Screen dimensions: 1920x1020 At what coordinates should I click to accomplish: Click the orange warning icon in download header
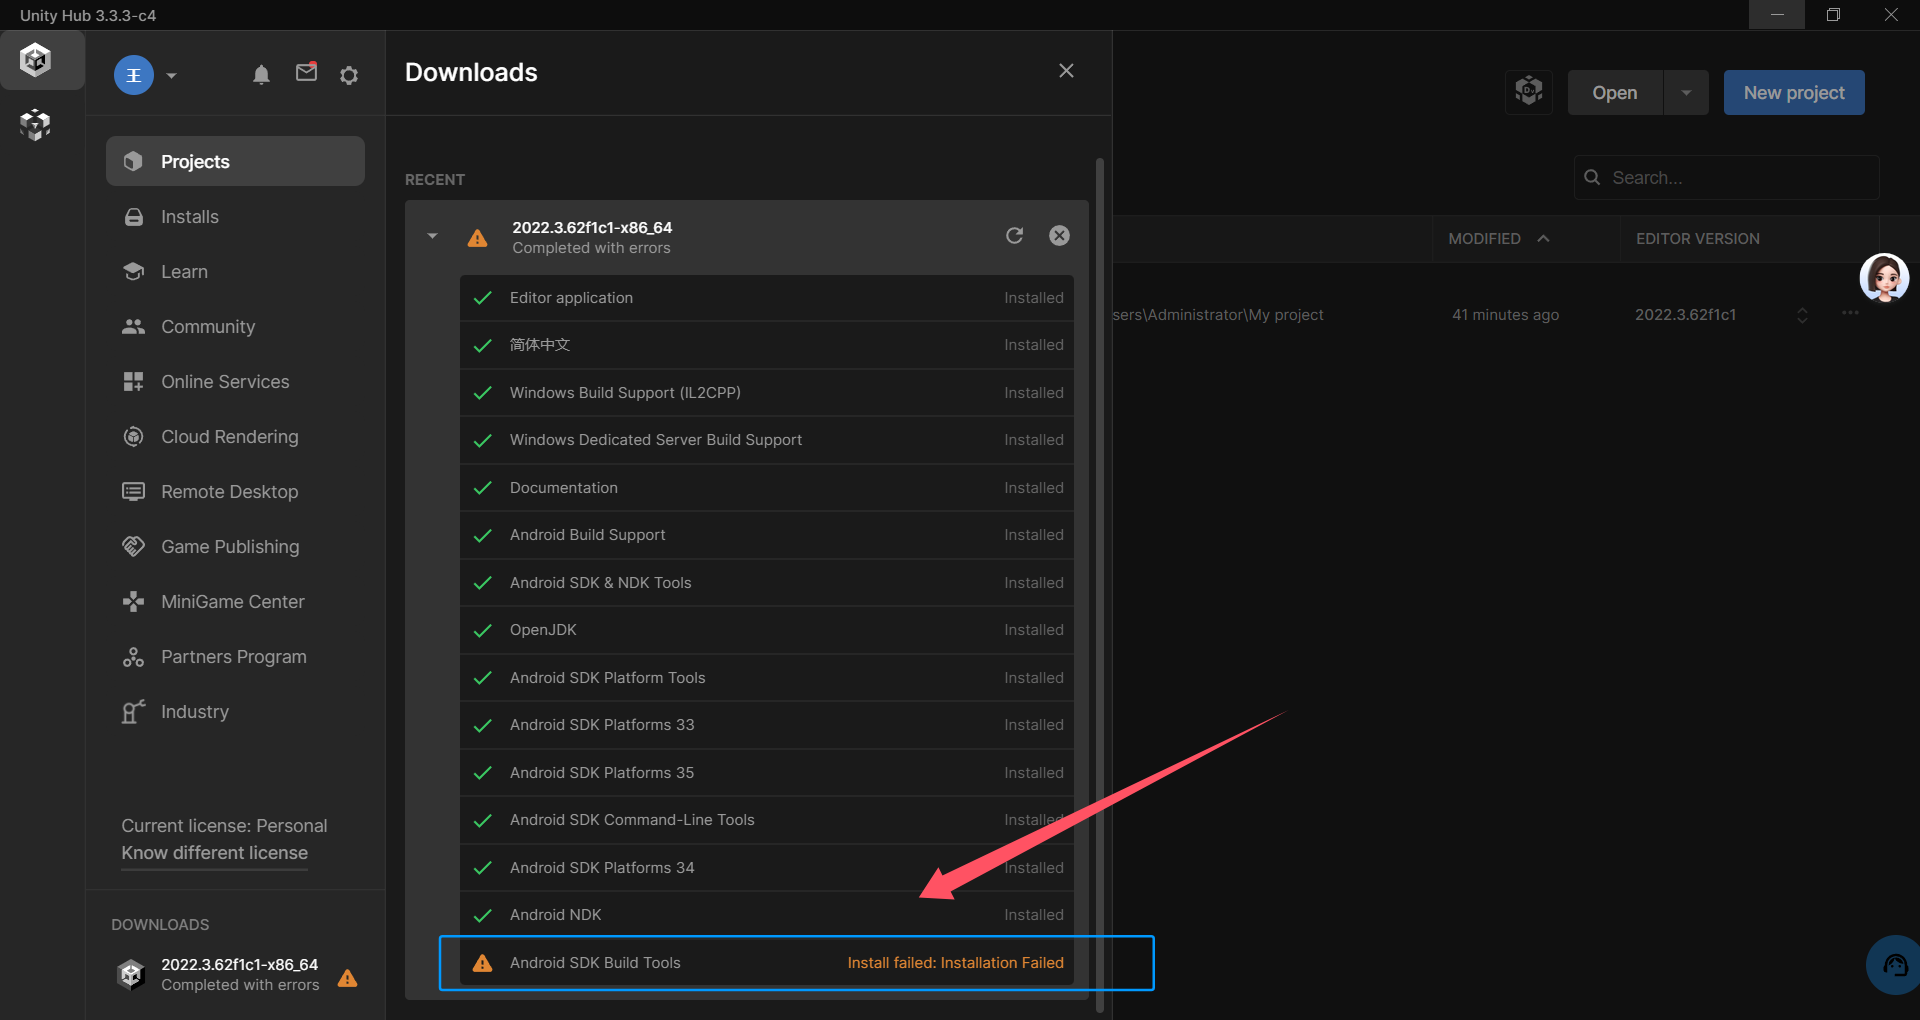478,238
